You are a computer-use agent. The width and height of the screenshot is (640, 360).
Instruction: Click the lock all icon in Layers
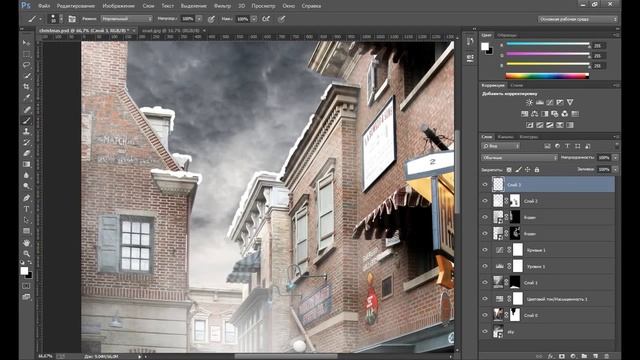pos(537,169)
